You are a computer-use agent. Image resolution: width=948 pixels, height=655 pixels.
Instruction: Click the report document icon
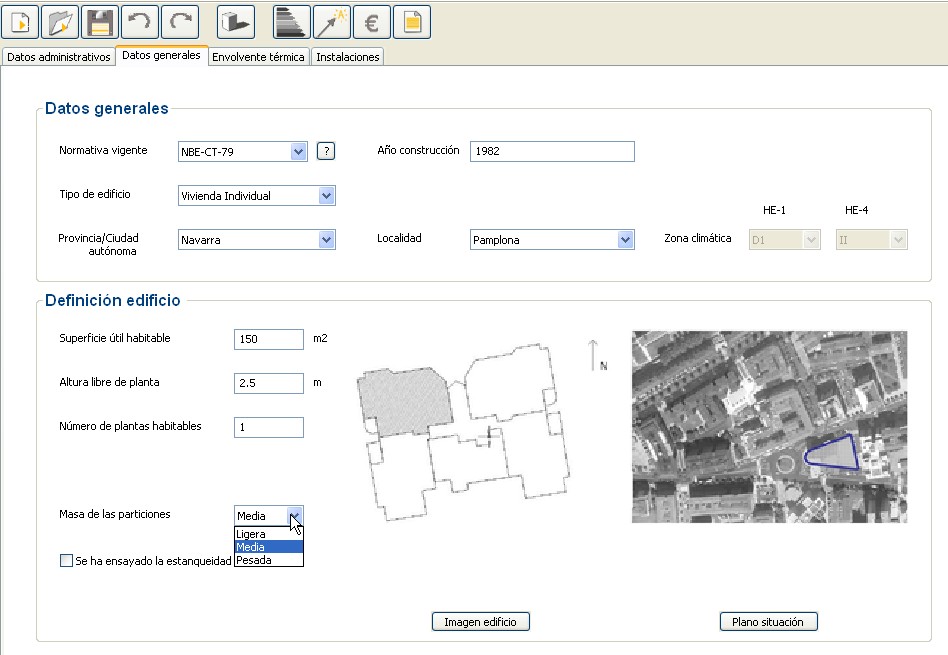click(412, 22)
